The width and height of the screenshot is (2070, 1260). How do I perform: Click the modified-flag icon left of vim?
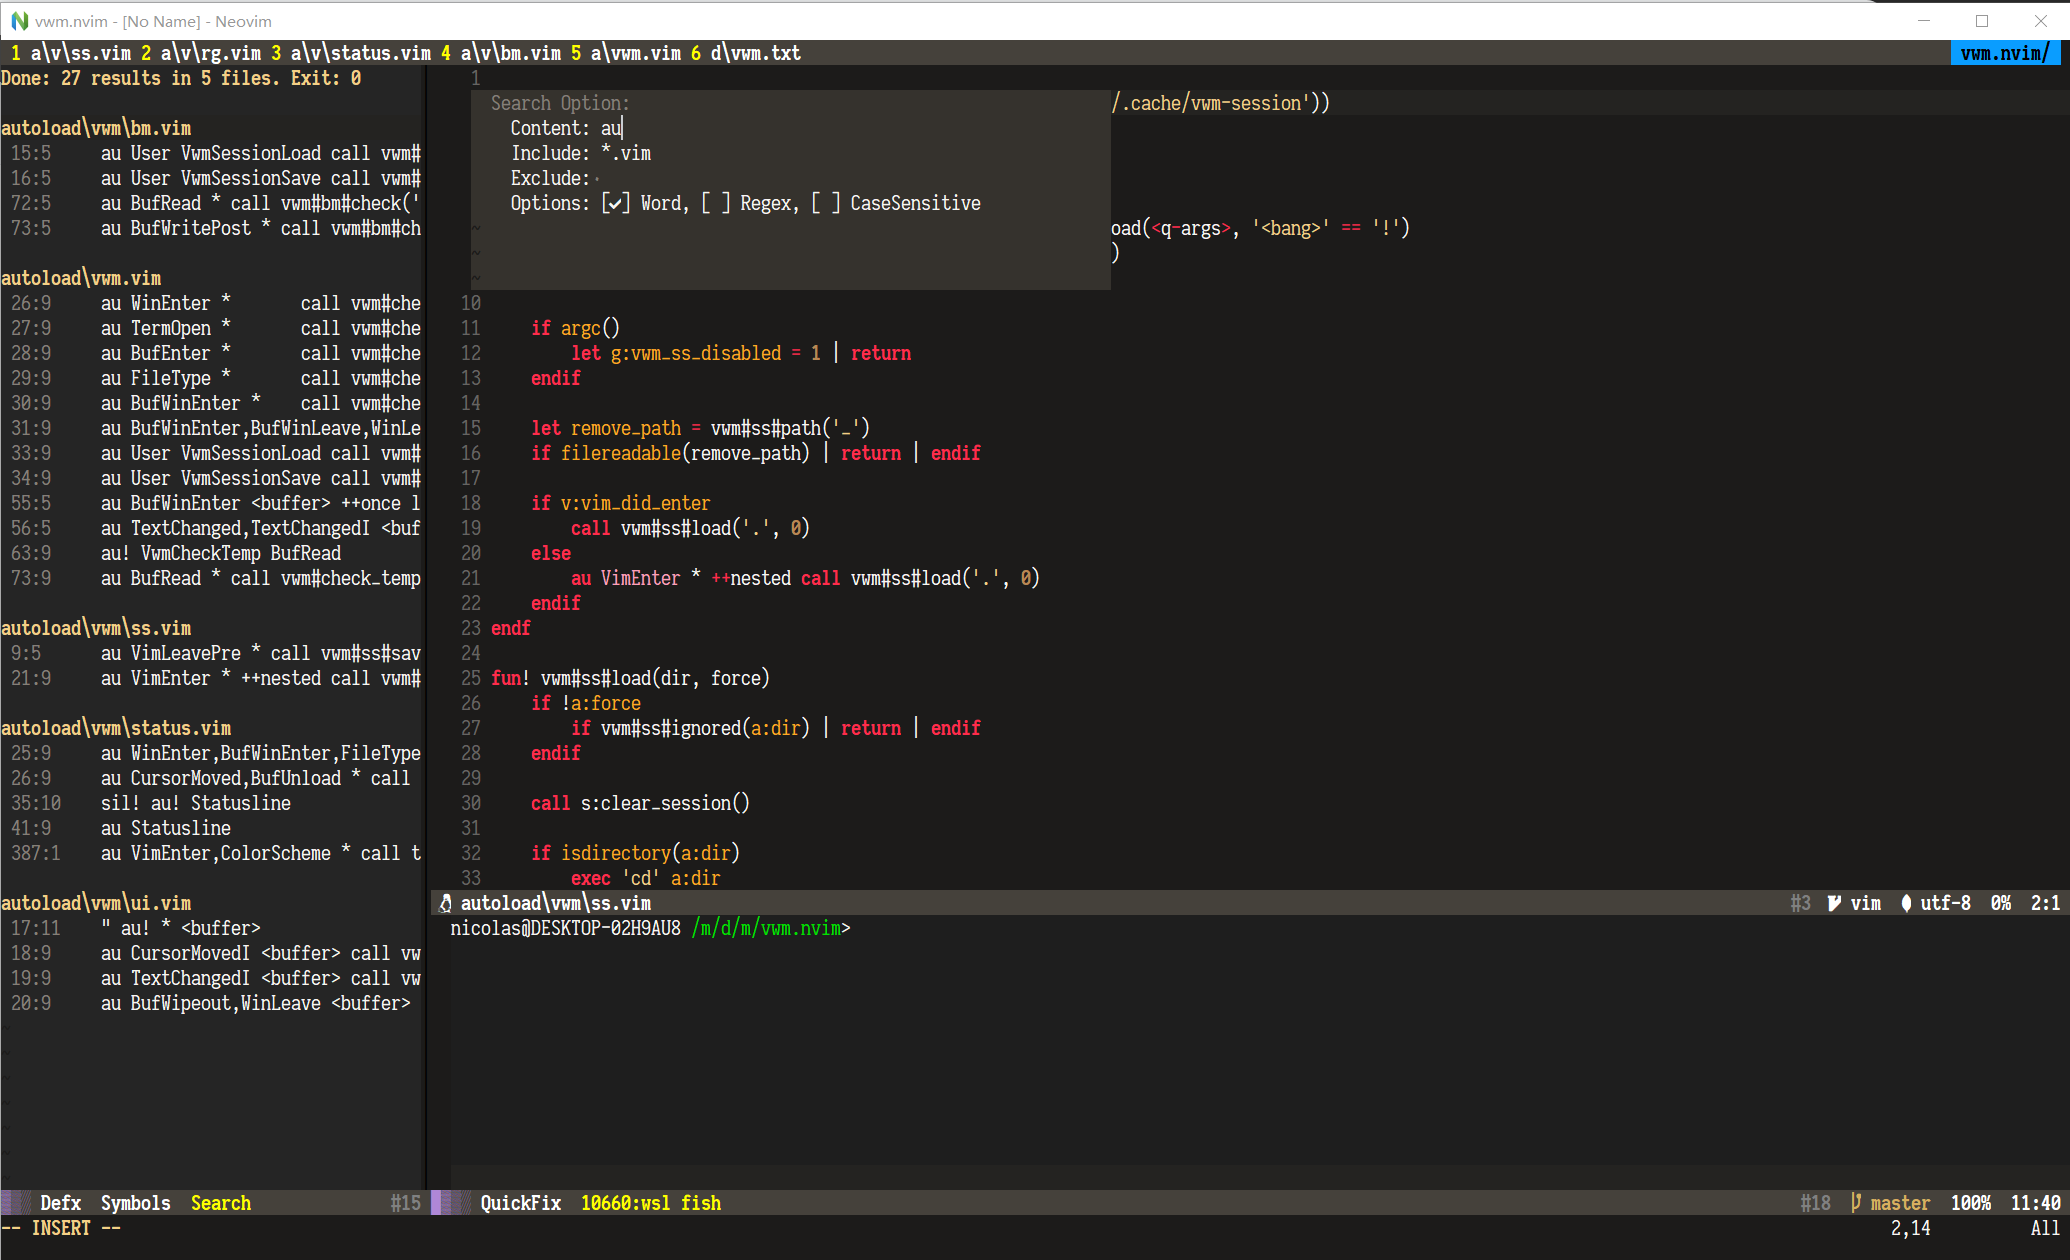point(1833,903)
